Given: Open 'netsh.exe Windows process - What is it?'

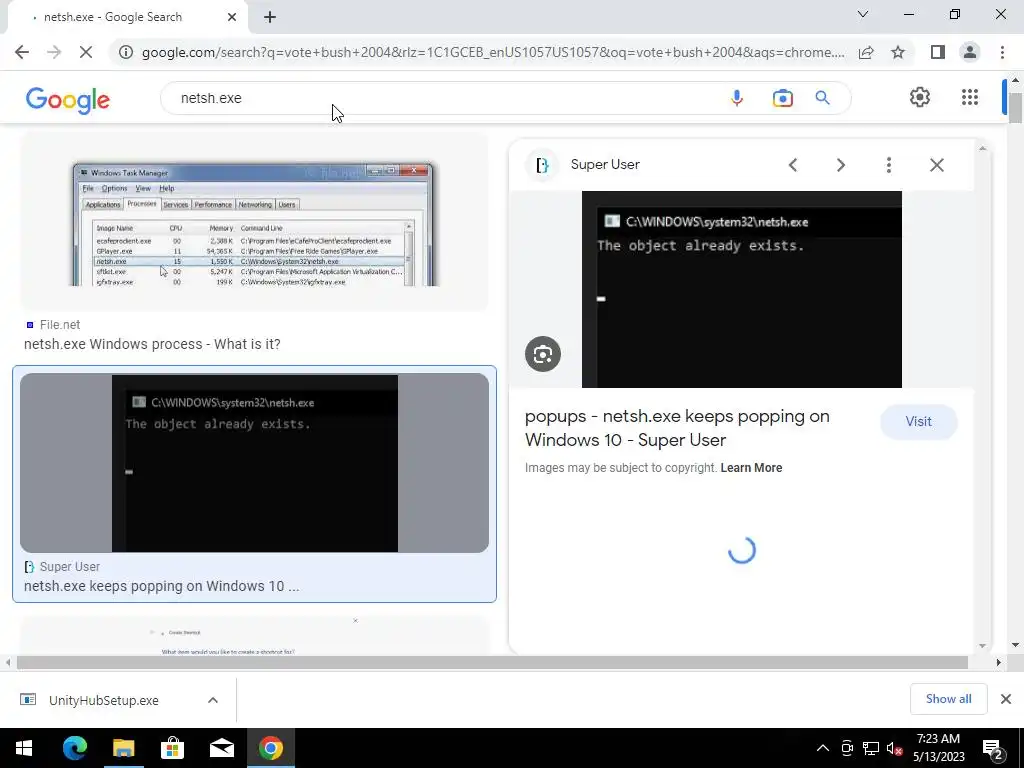Looking at the screenshot, I should click(152, 344).
